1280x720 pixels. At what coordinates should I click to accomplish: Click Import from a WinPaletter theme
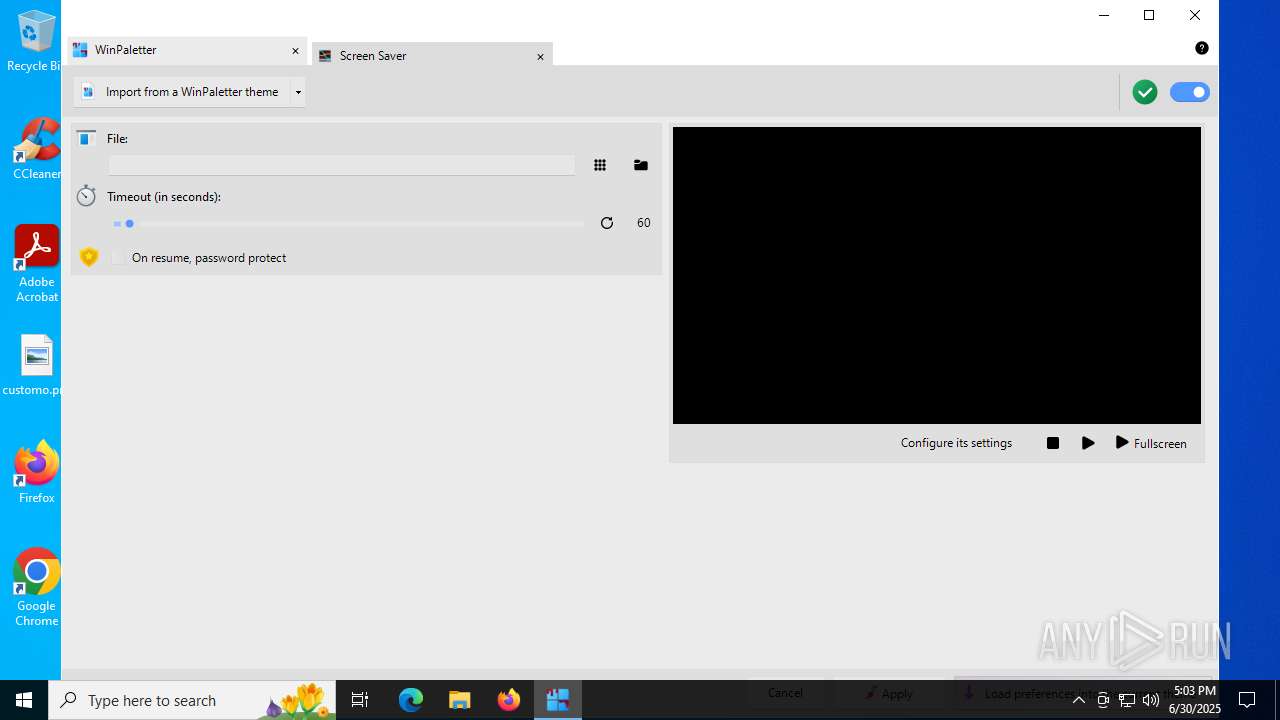coord(181,92)
